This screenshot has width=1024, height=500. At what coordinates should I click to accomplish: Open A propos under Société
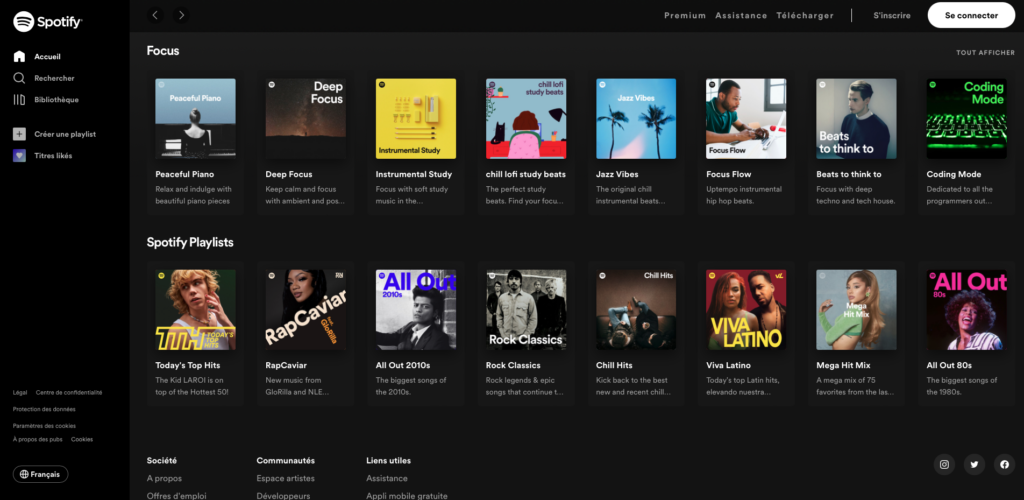click(165, 478)
